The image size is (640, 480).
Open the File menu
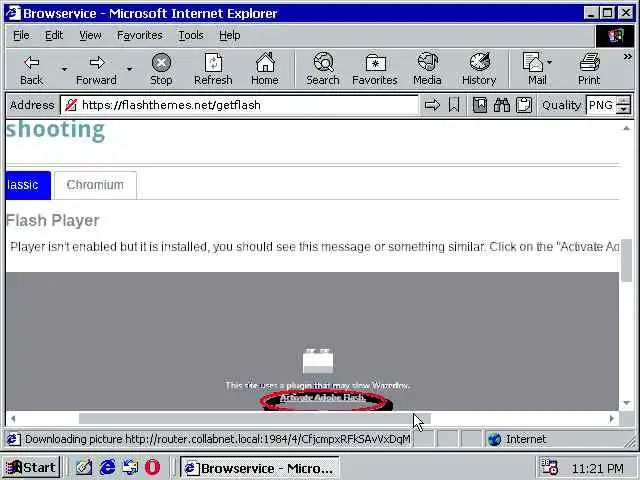click(21, 36)
